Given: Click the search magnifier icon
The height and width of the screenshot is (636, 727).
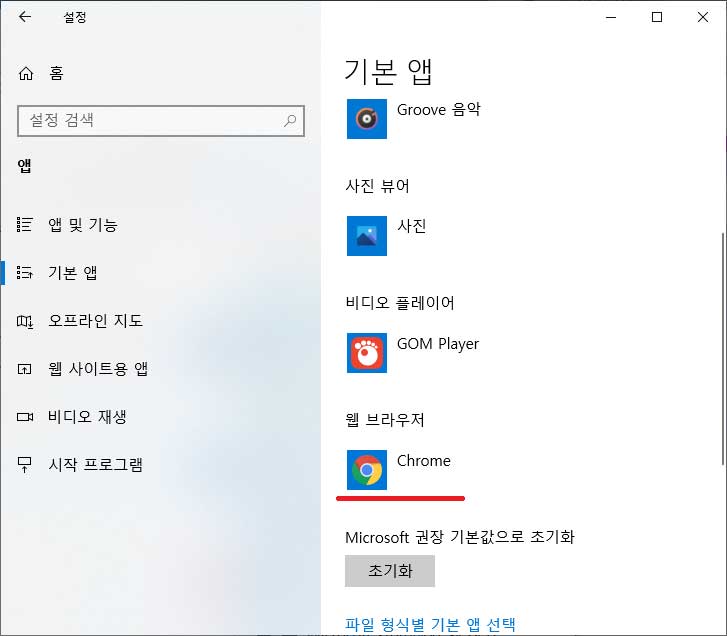Looking at the screenshot, I should (290, 121).
